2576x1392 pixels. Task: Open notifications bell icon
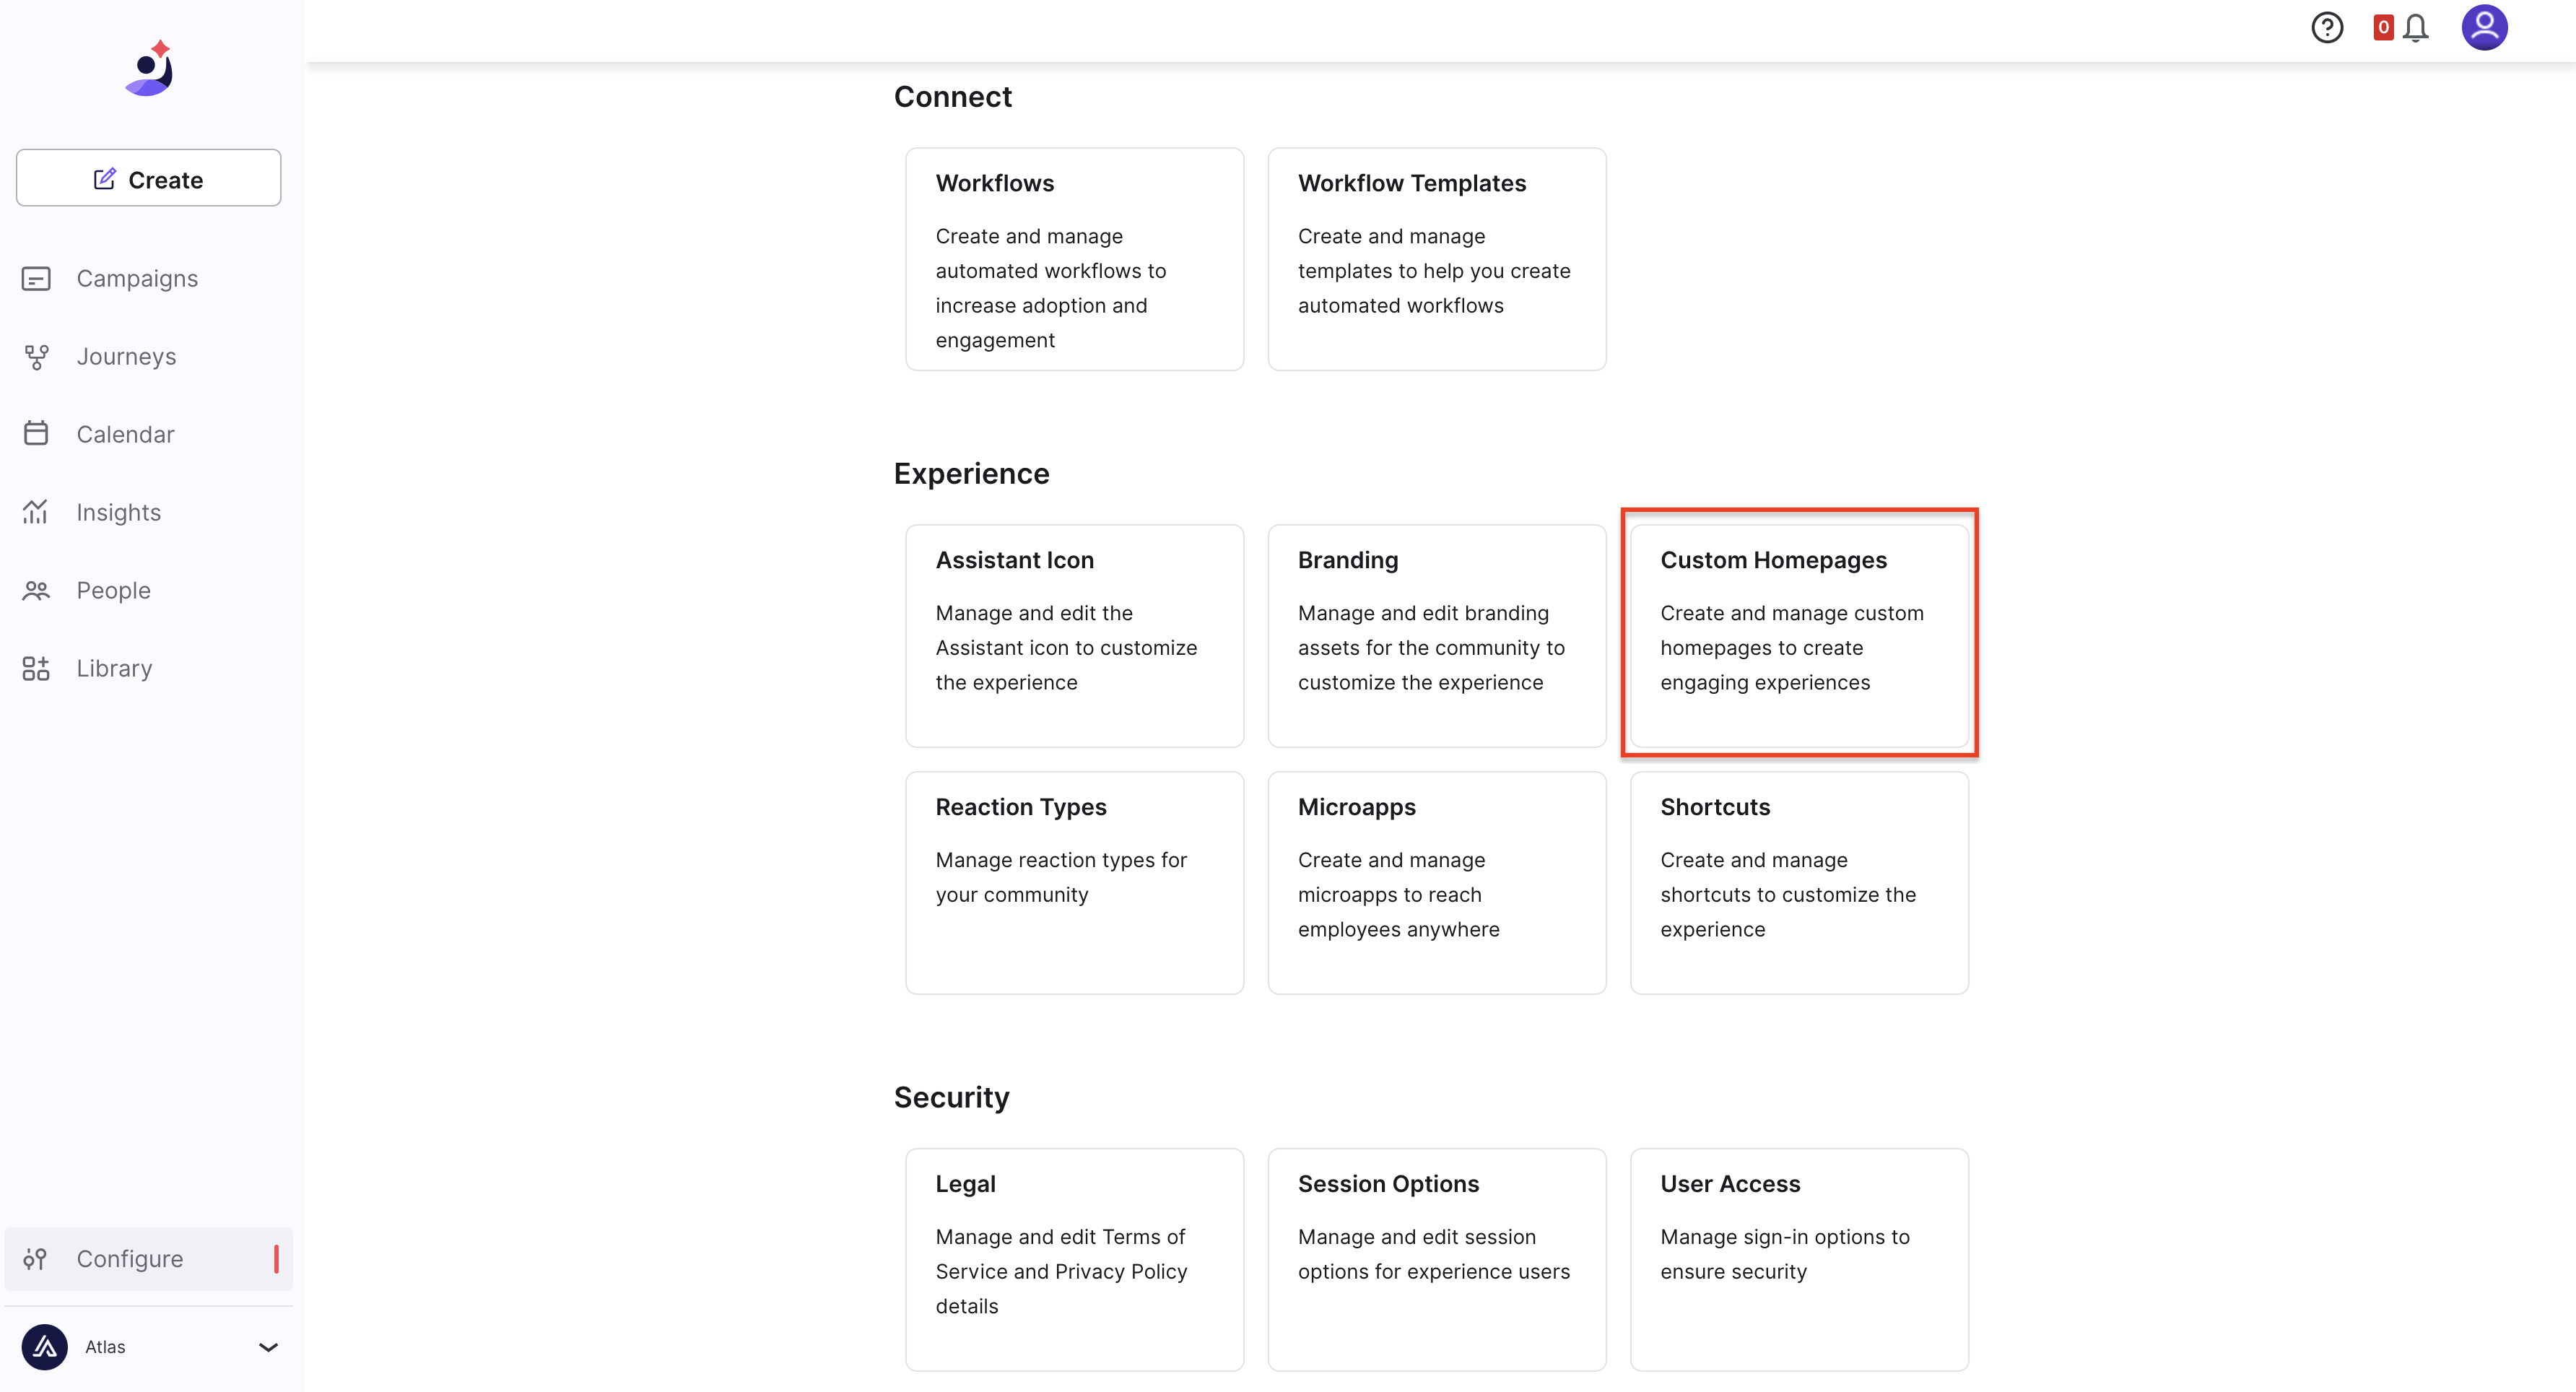[2415, 28]
